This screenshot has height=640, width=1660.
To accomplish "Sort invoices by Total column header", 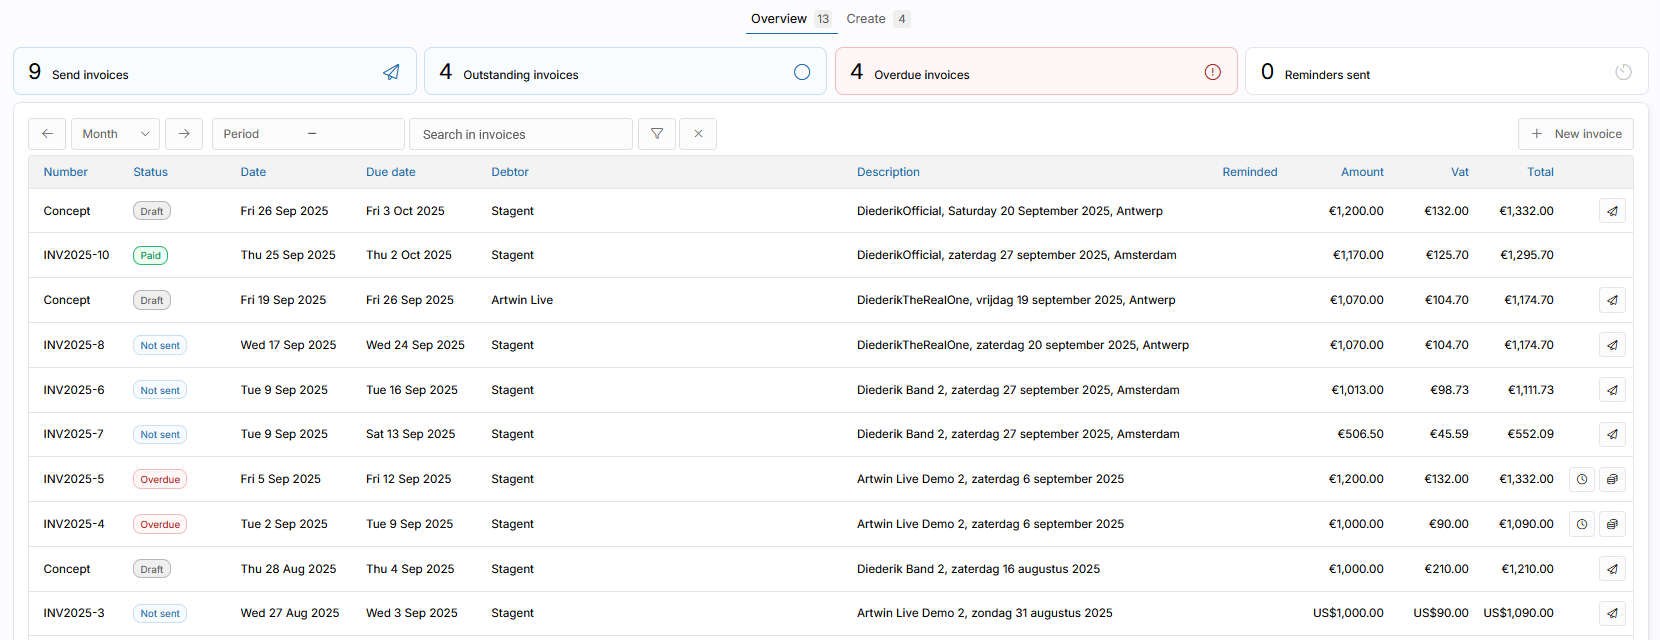I will [1540, 172].
